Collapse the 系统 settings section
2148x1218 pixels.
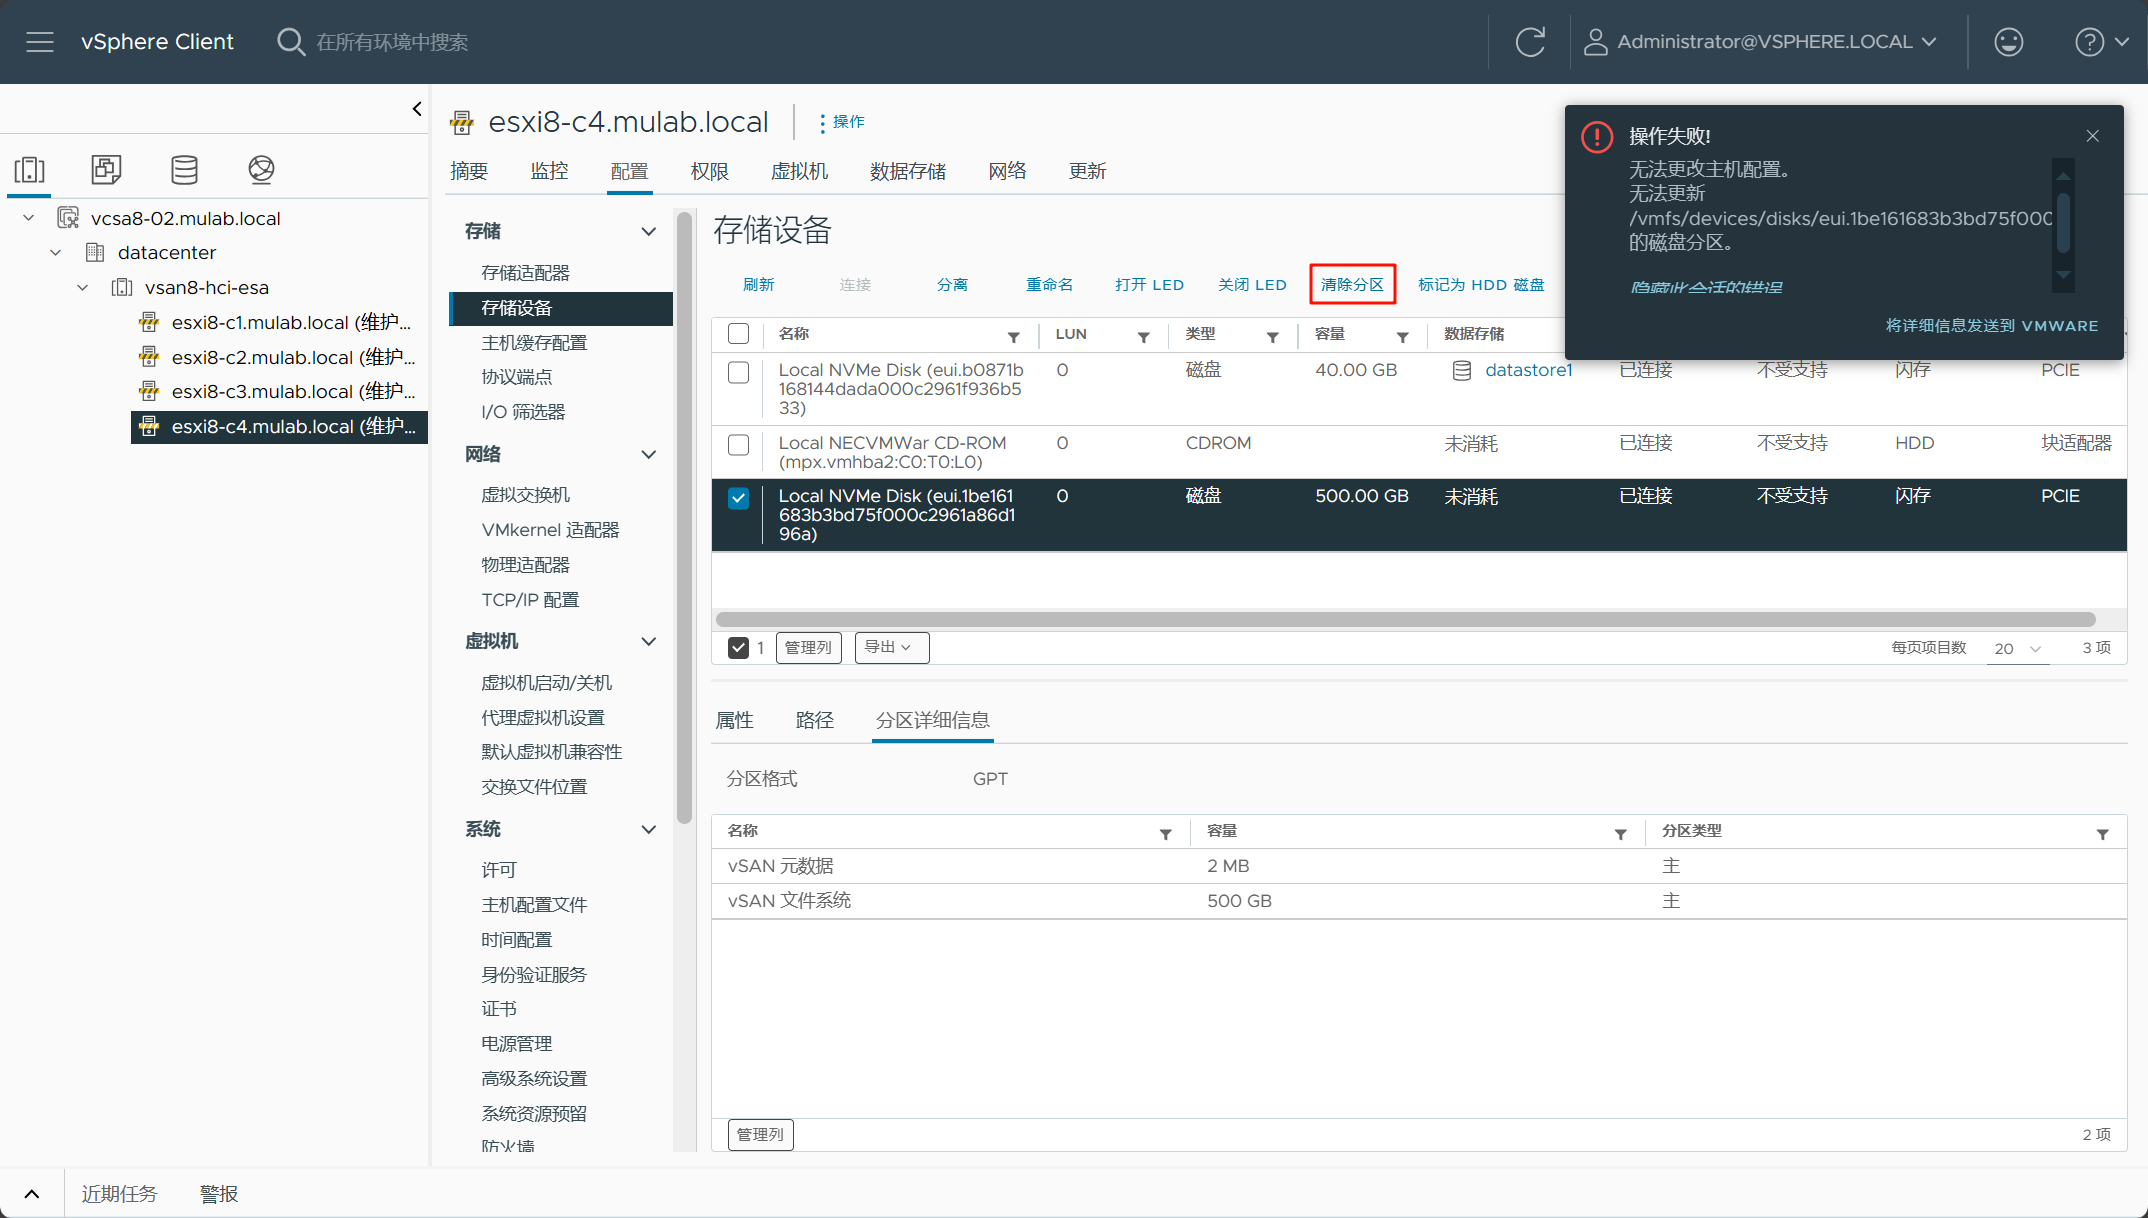[648, 829]
